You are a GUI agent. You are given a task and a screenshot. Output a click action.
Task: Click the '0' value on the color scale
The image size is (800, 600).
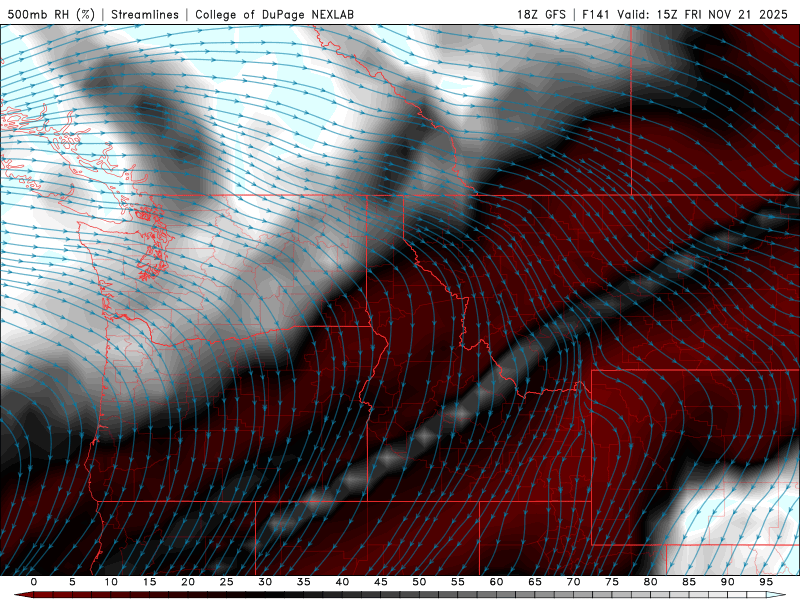[34, 582]
